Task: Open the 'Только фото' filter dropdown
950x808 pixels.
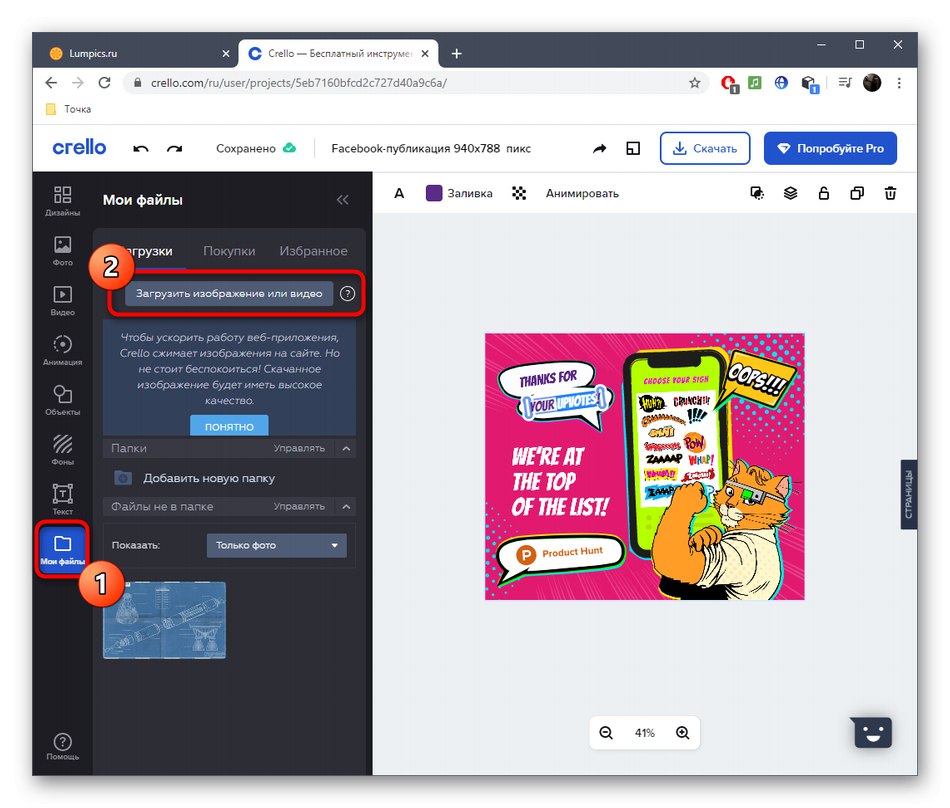Action: pos(277,545)
